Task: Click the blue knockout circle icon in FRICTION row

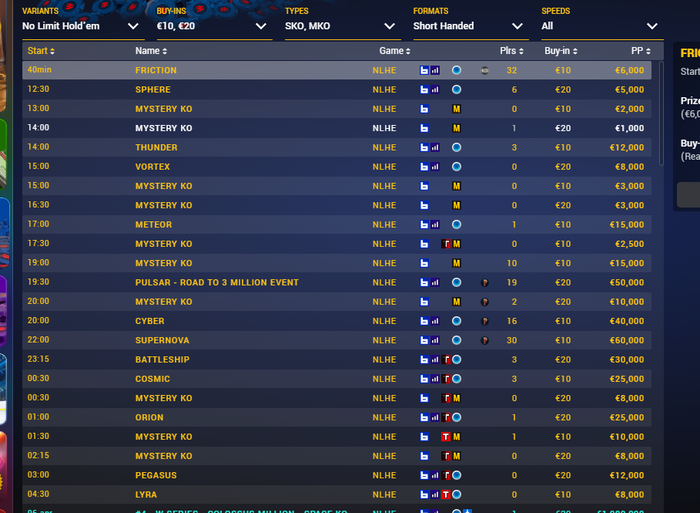Action: (x=456, y=70)
